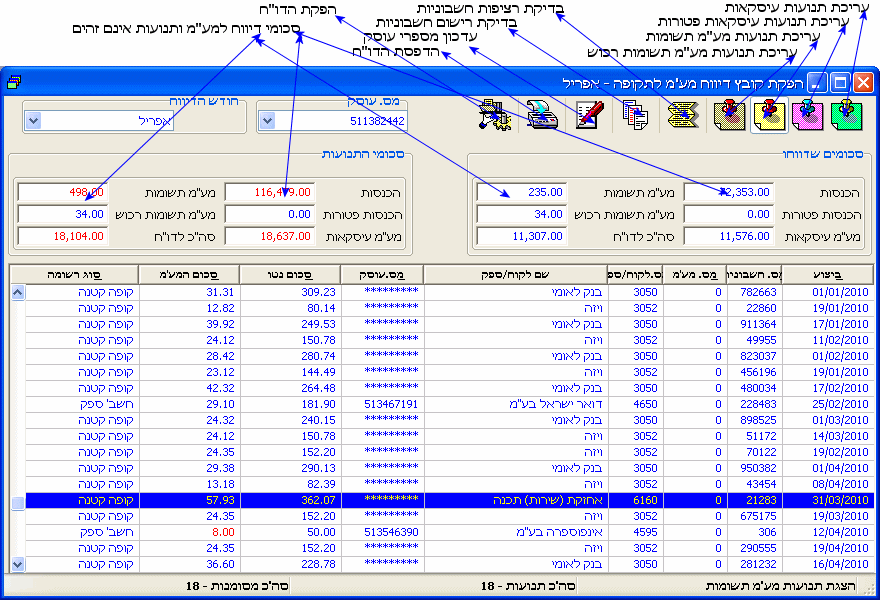Click status bar text הצגת תנועות מע"מ תשומות
This screenshot has height=600, width=880.
781,586
